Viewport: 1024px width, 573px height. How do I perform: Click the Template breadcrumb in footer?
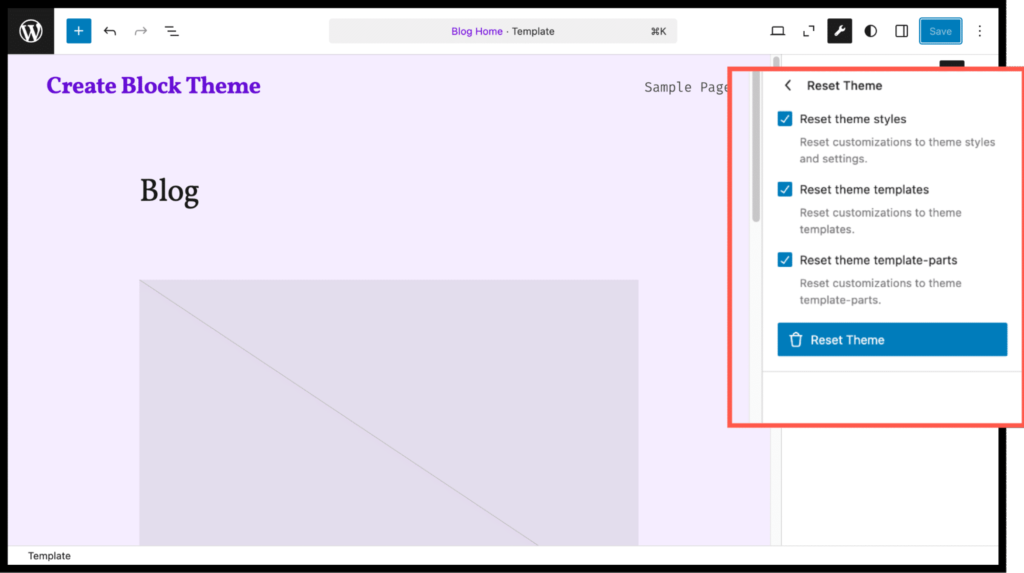(49, 555)
